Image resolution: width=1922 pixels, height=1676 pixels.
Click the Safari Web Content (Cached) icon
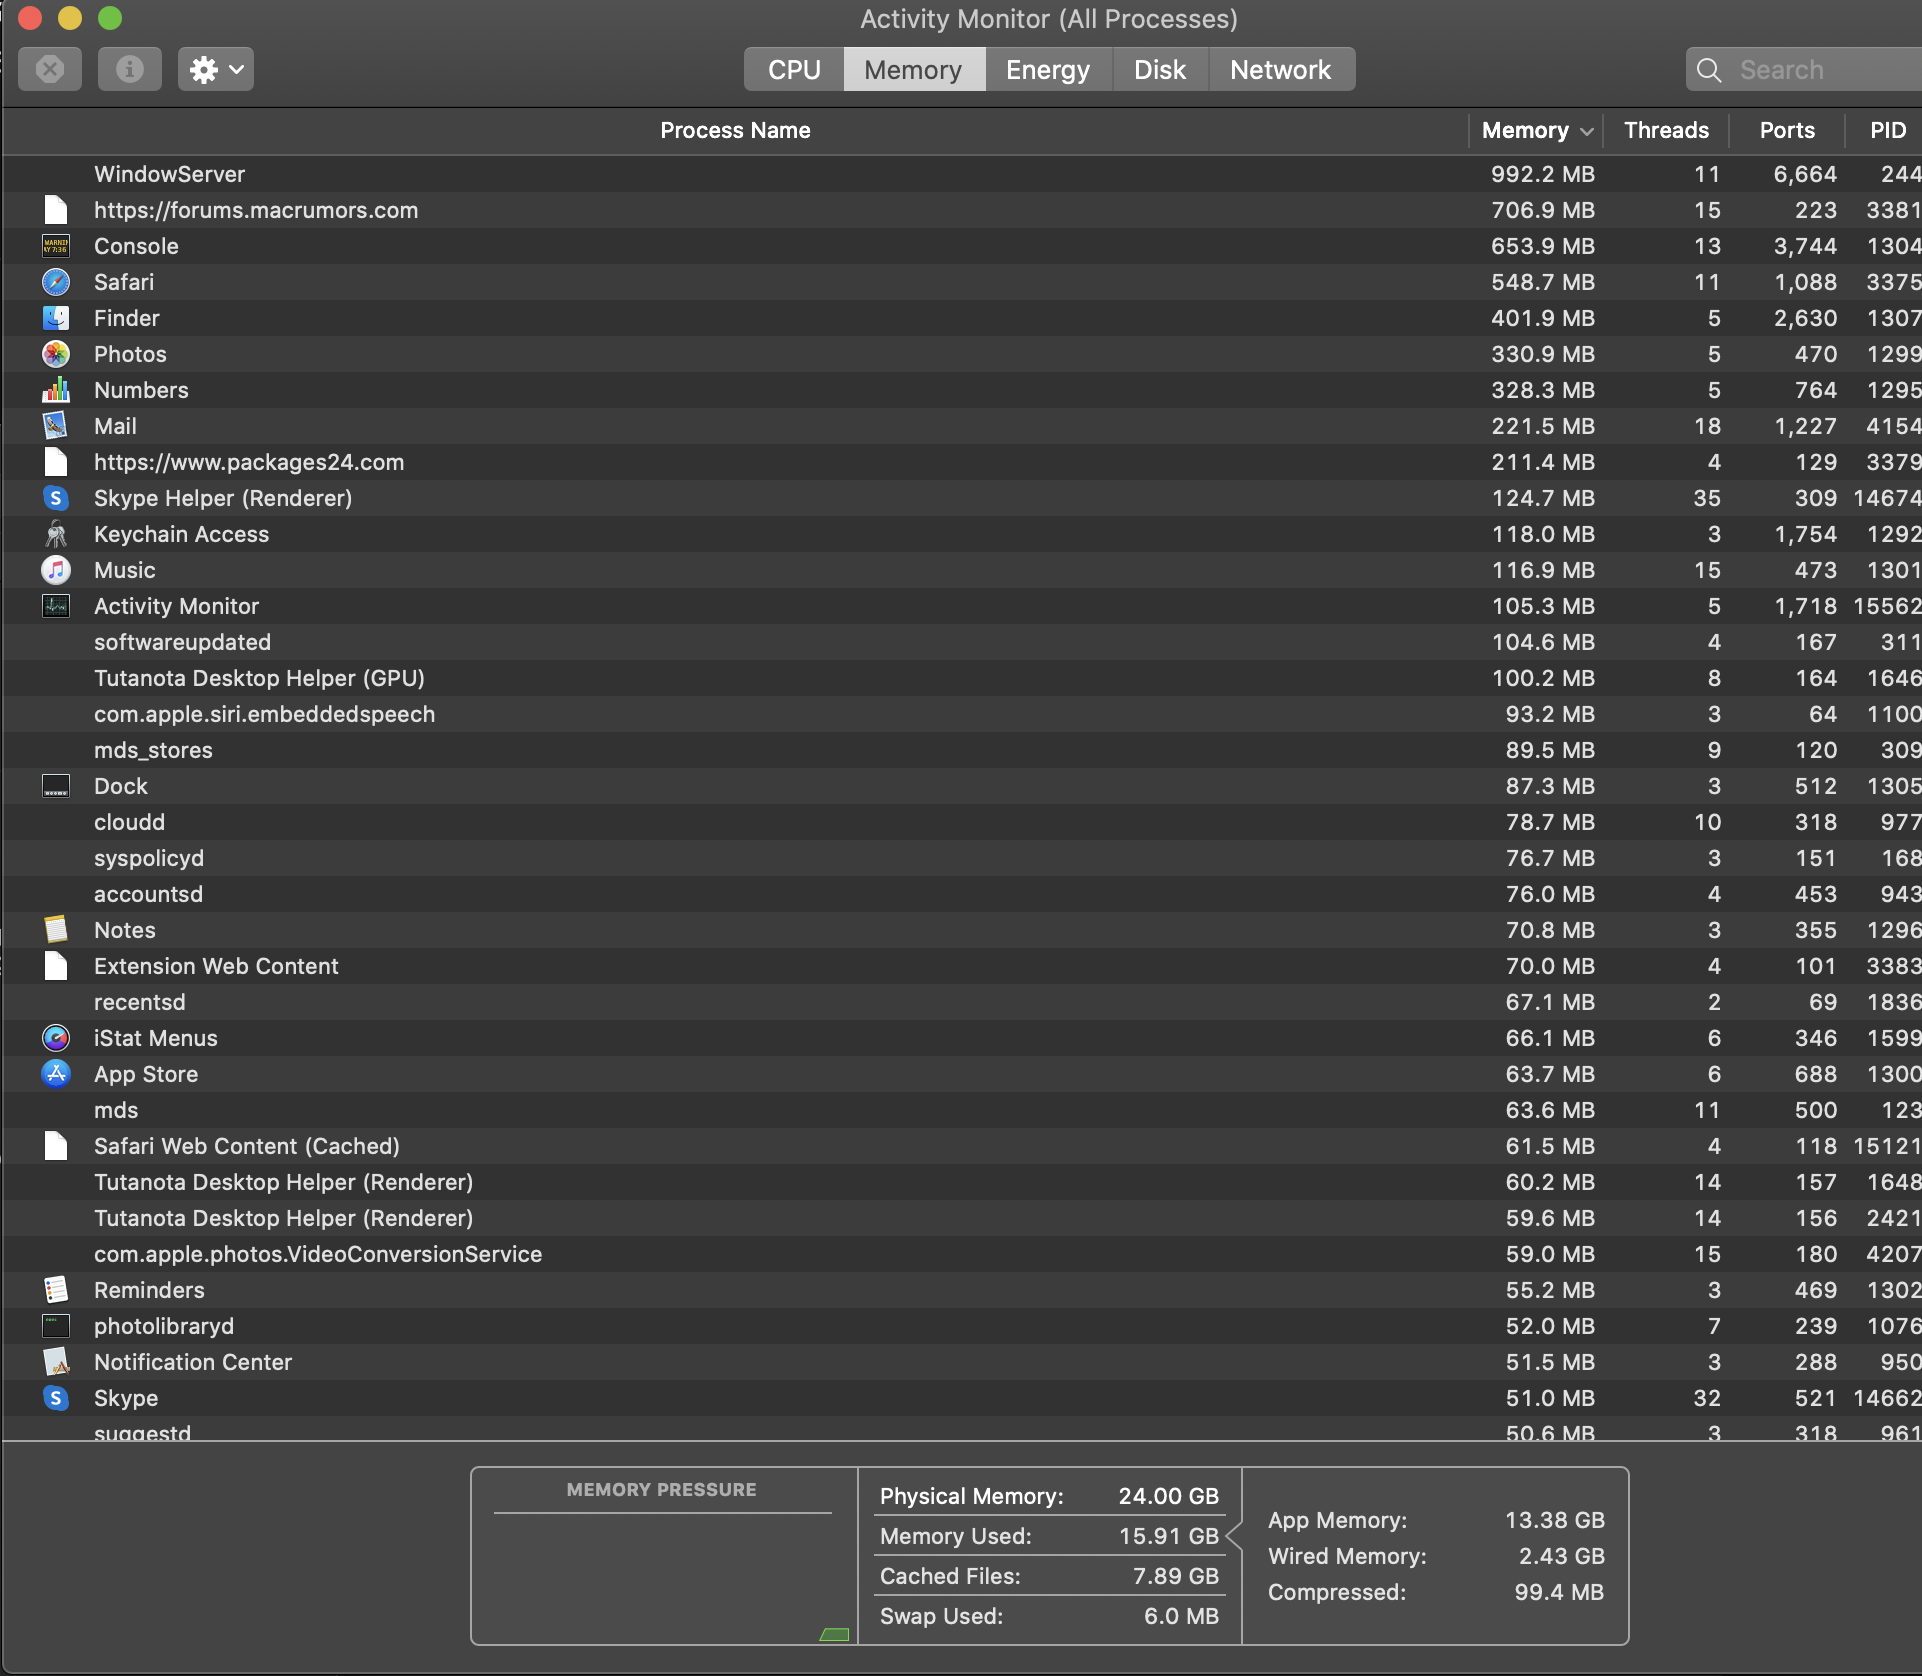(56, 1146)
